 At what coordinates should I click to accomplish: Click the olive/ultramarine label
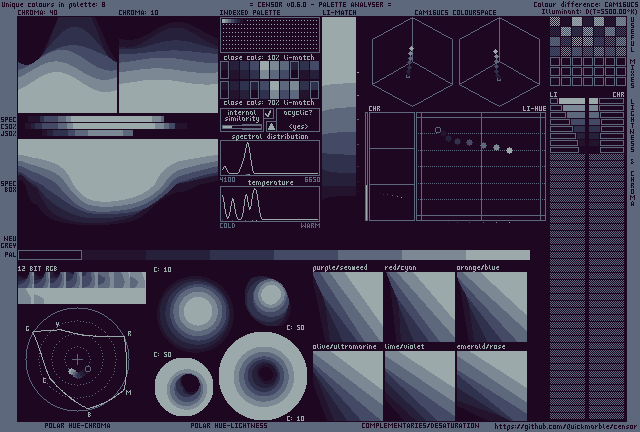point(344,346)
